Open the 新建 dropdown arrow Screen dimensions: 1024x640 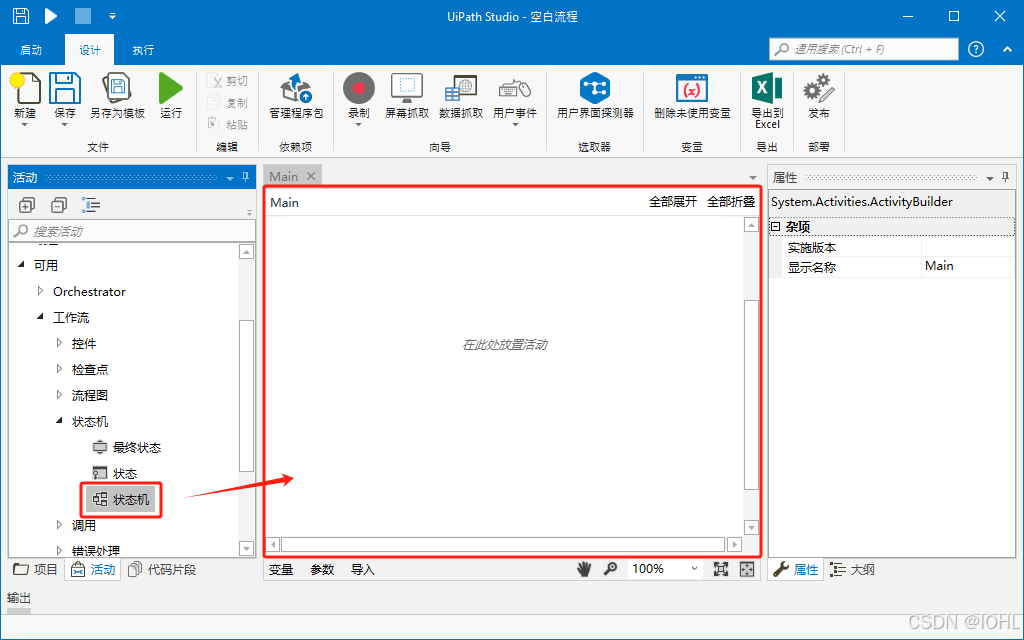point(25,125)
